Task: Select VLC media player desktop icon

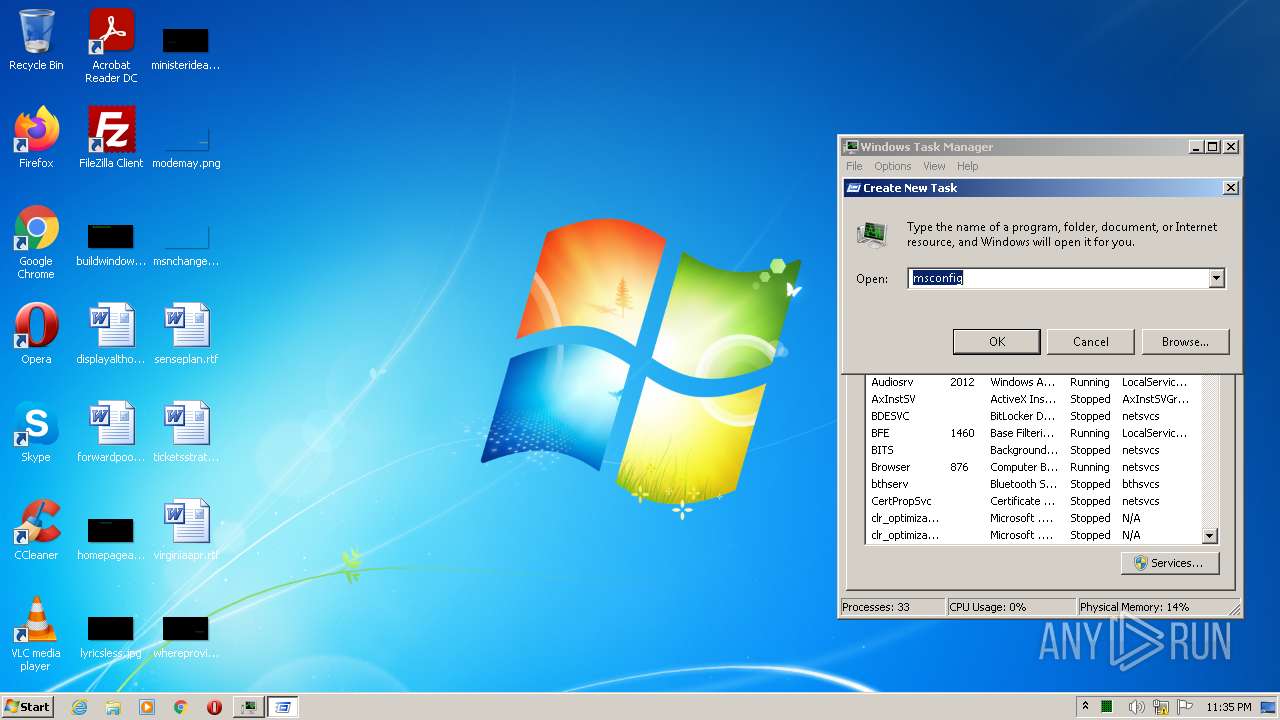Action: 36,634
